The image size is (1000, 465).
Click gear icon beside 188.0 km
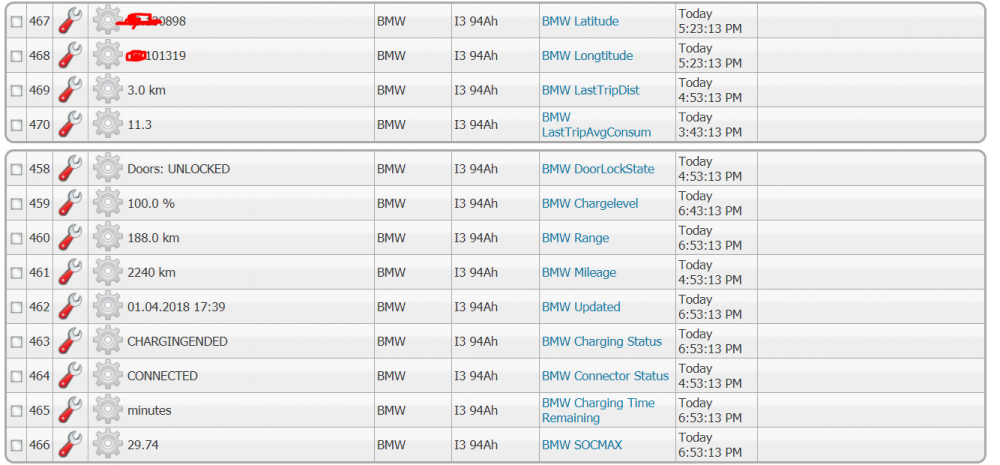click(107, 238)
